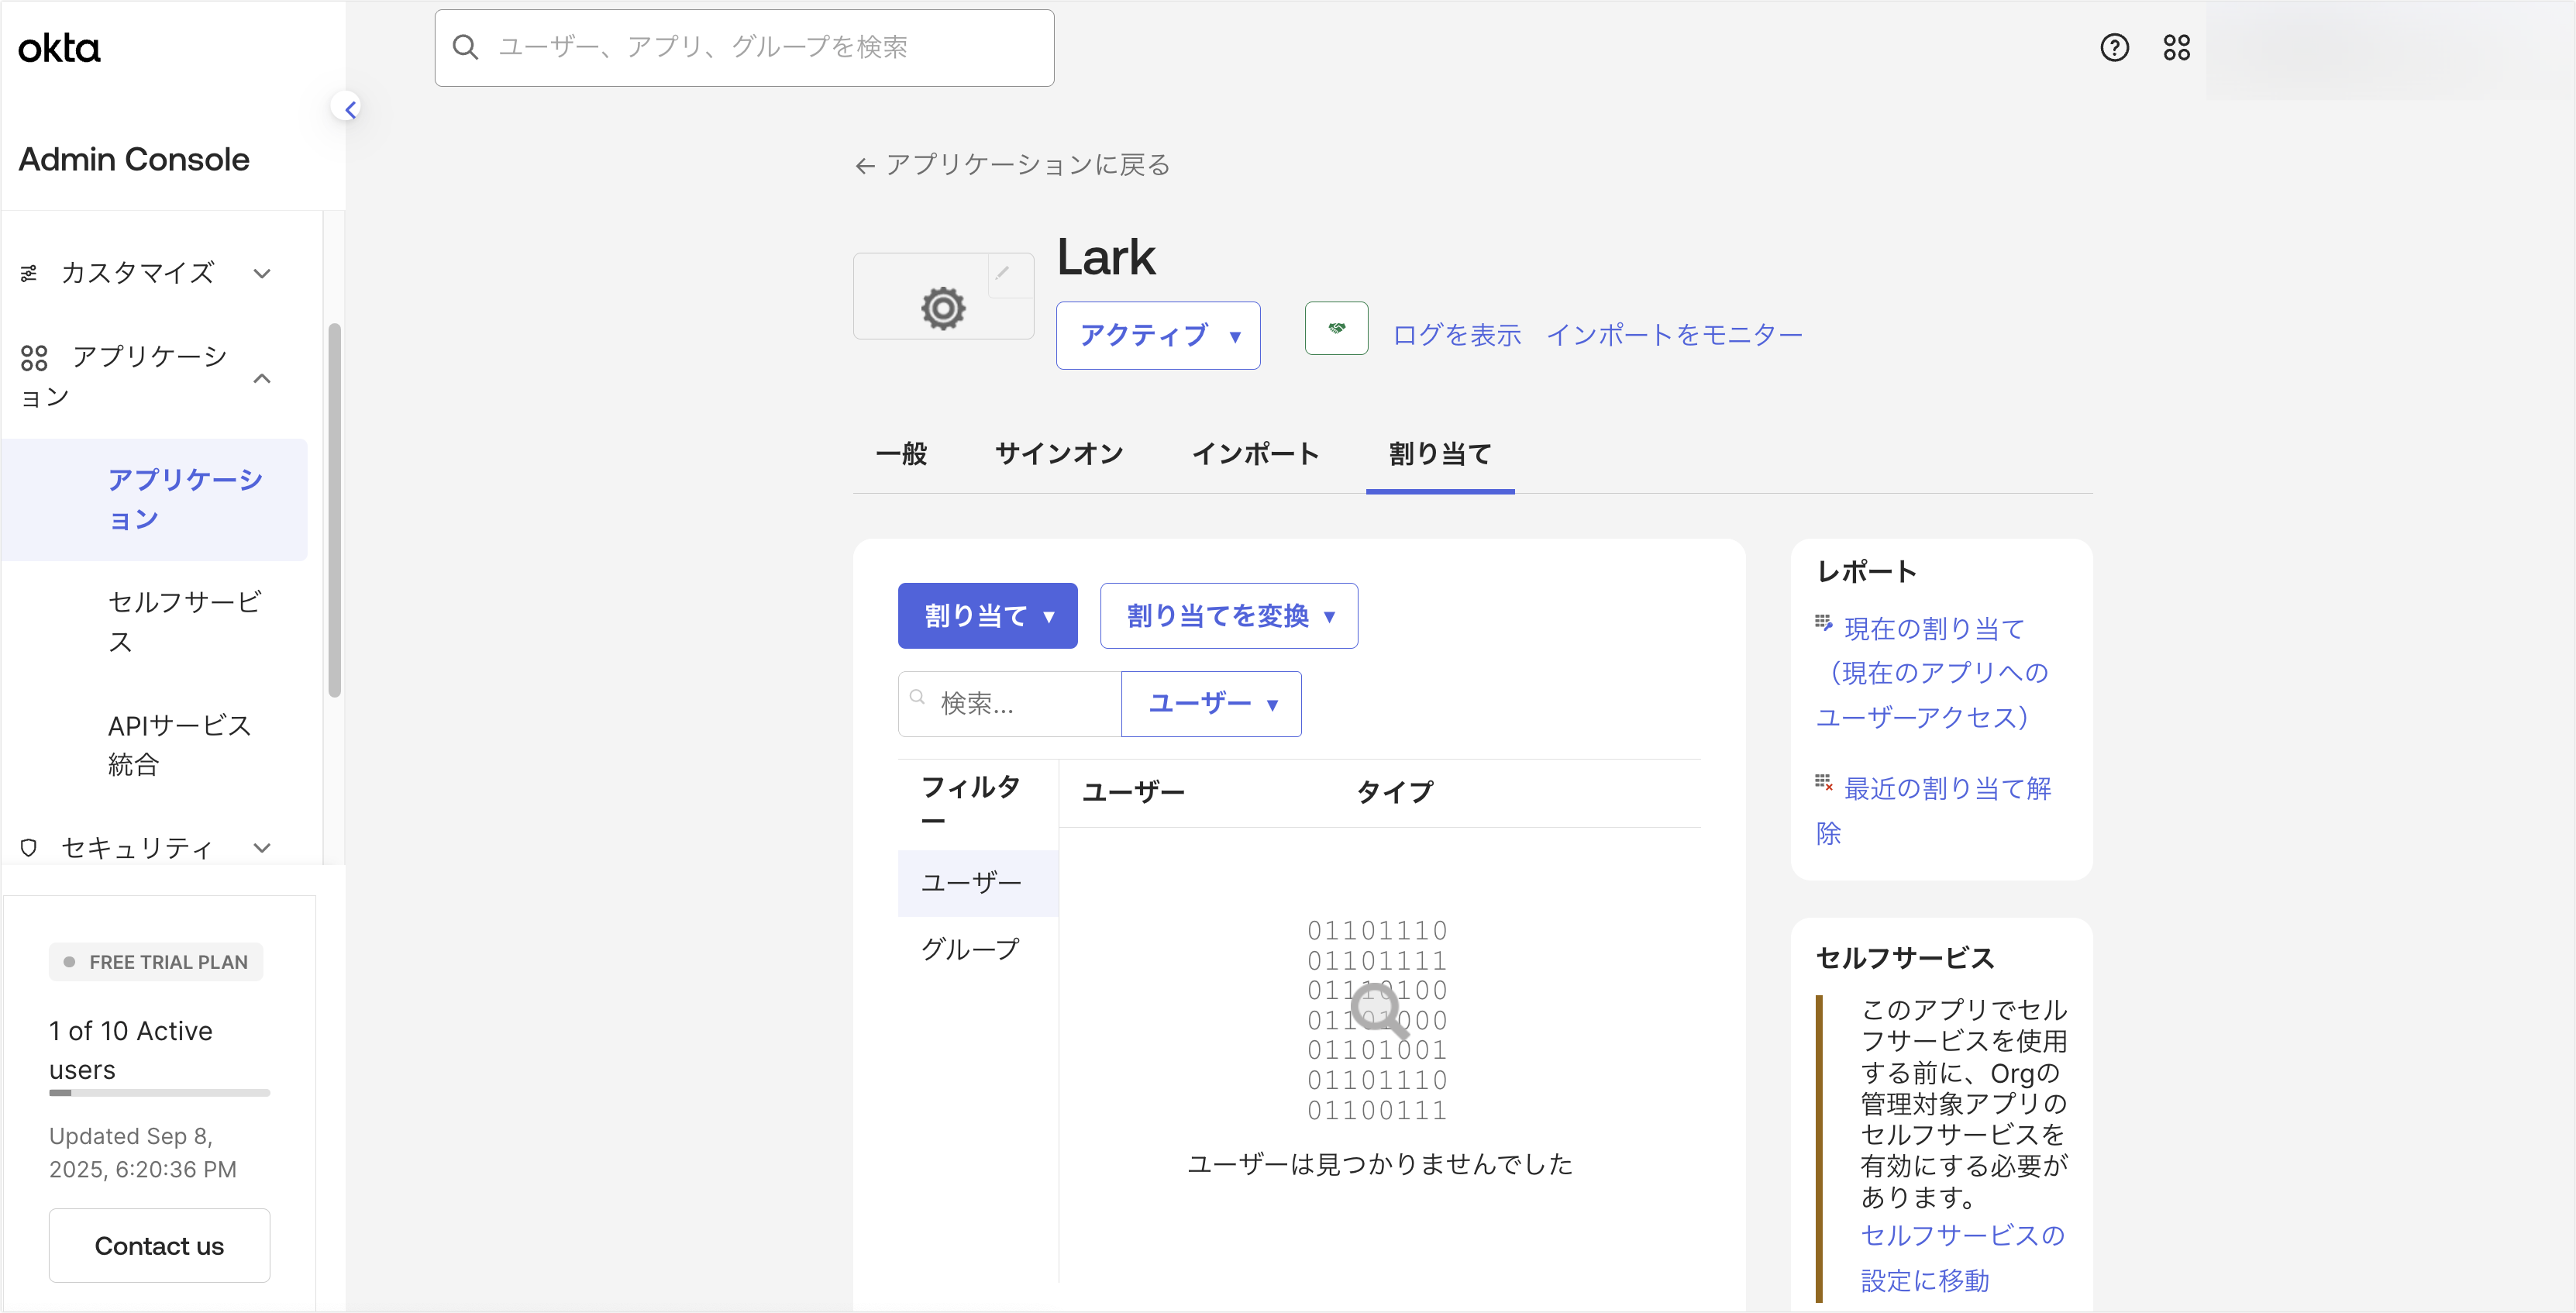Click the pencil edit logo icon
The height and width of the screenshot is (1313, 2576).
(x=1002, y=273)
